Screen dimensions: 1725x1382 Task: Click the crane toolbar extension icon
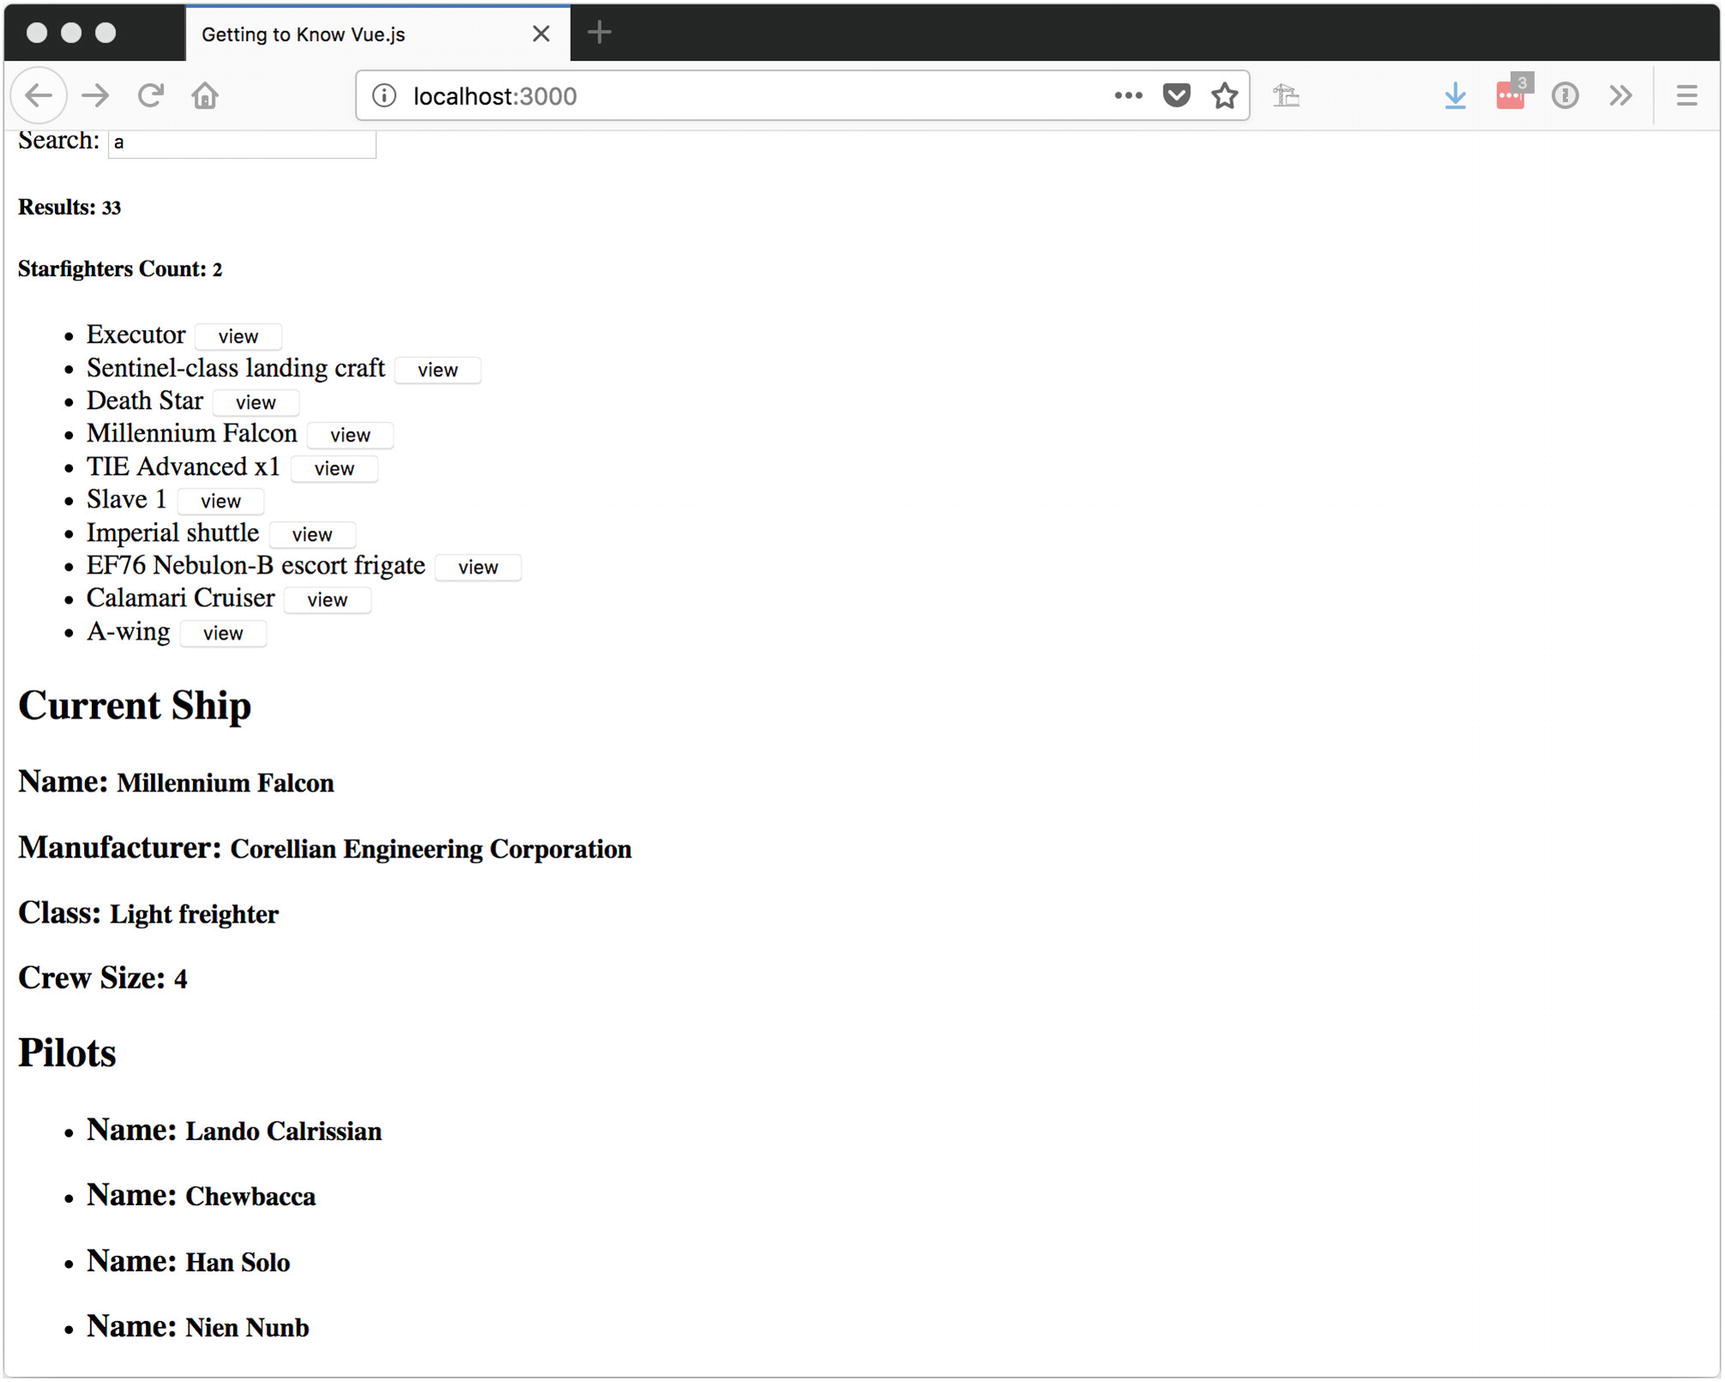(1286, 96)
